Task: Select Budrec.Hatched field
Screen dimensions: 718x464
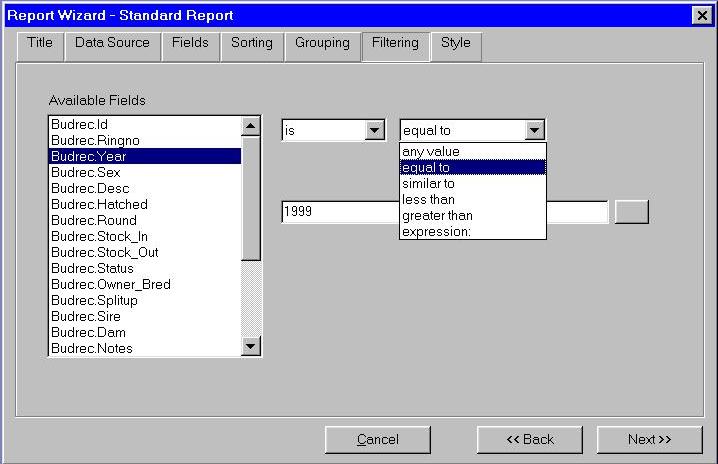Action: (x=145, y=205)
